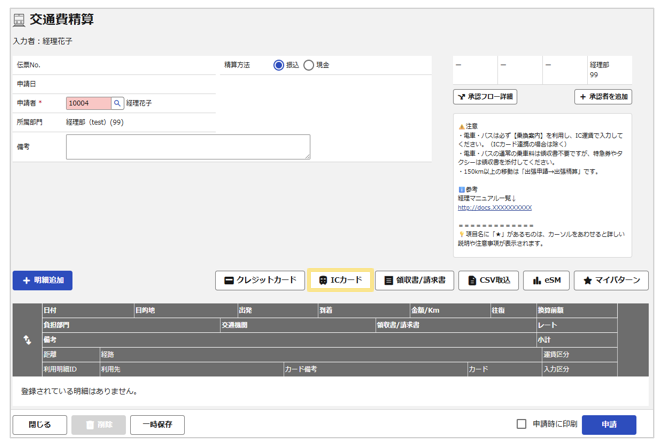Viewport: 659px width, 441px height.
Task: Click the eSM button
Action: 546,280
